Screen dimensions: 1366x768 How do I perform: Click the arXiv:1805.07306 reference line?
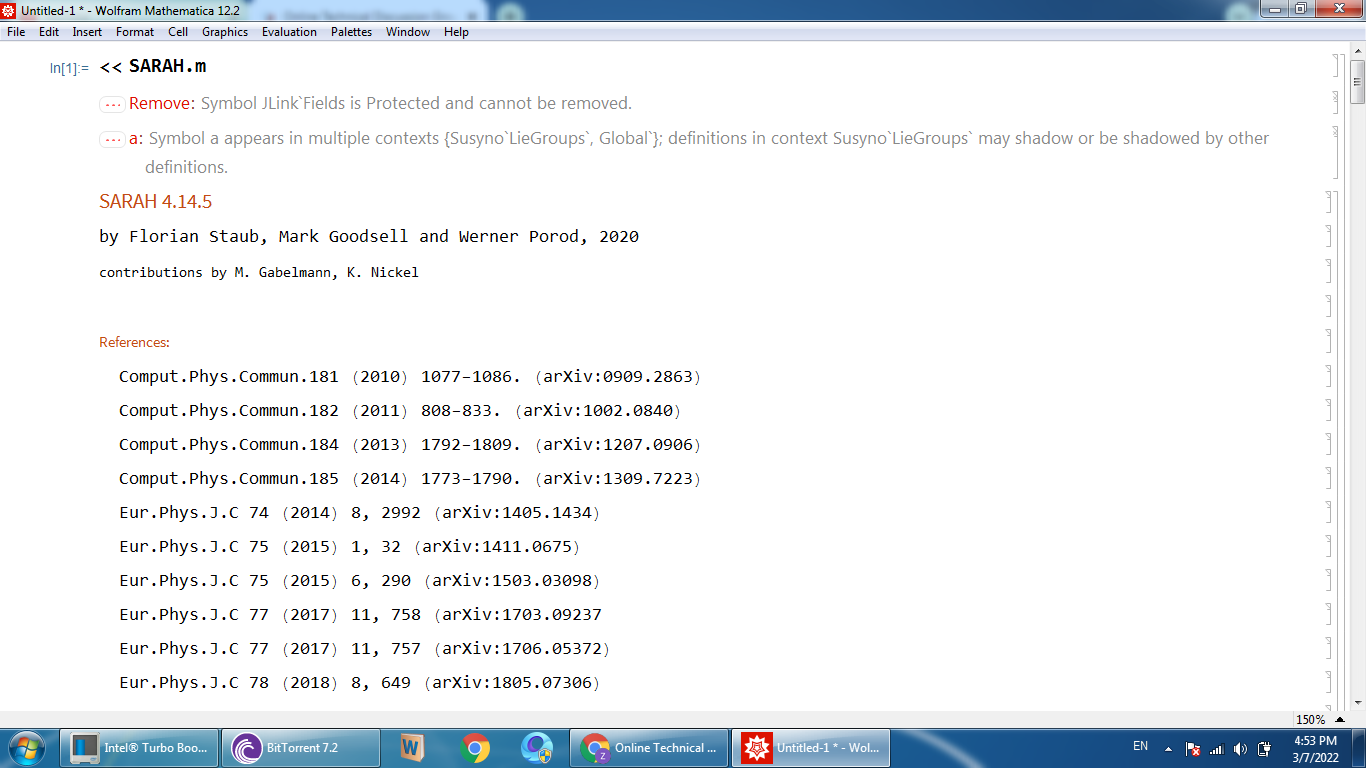pyautogui.click(x=360, y=683)
